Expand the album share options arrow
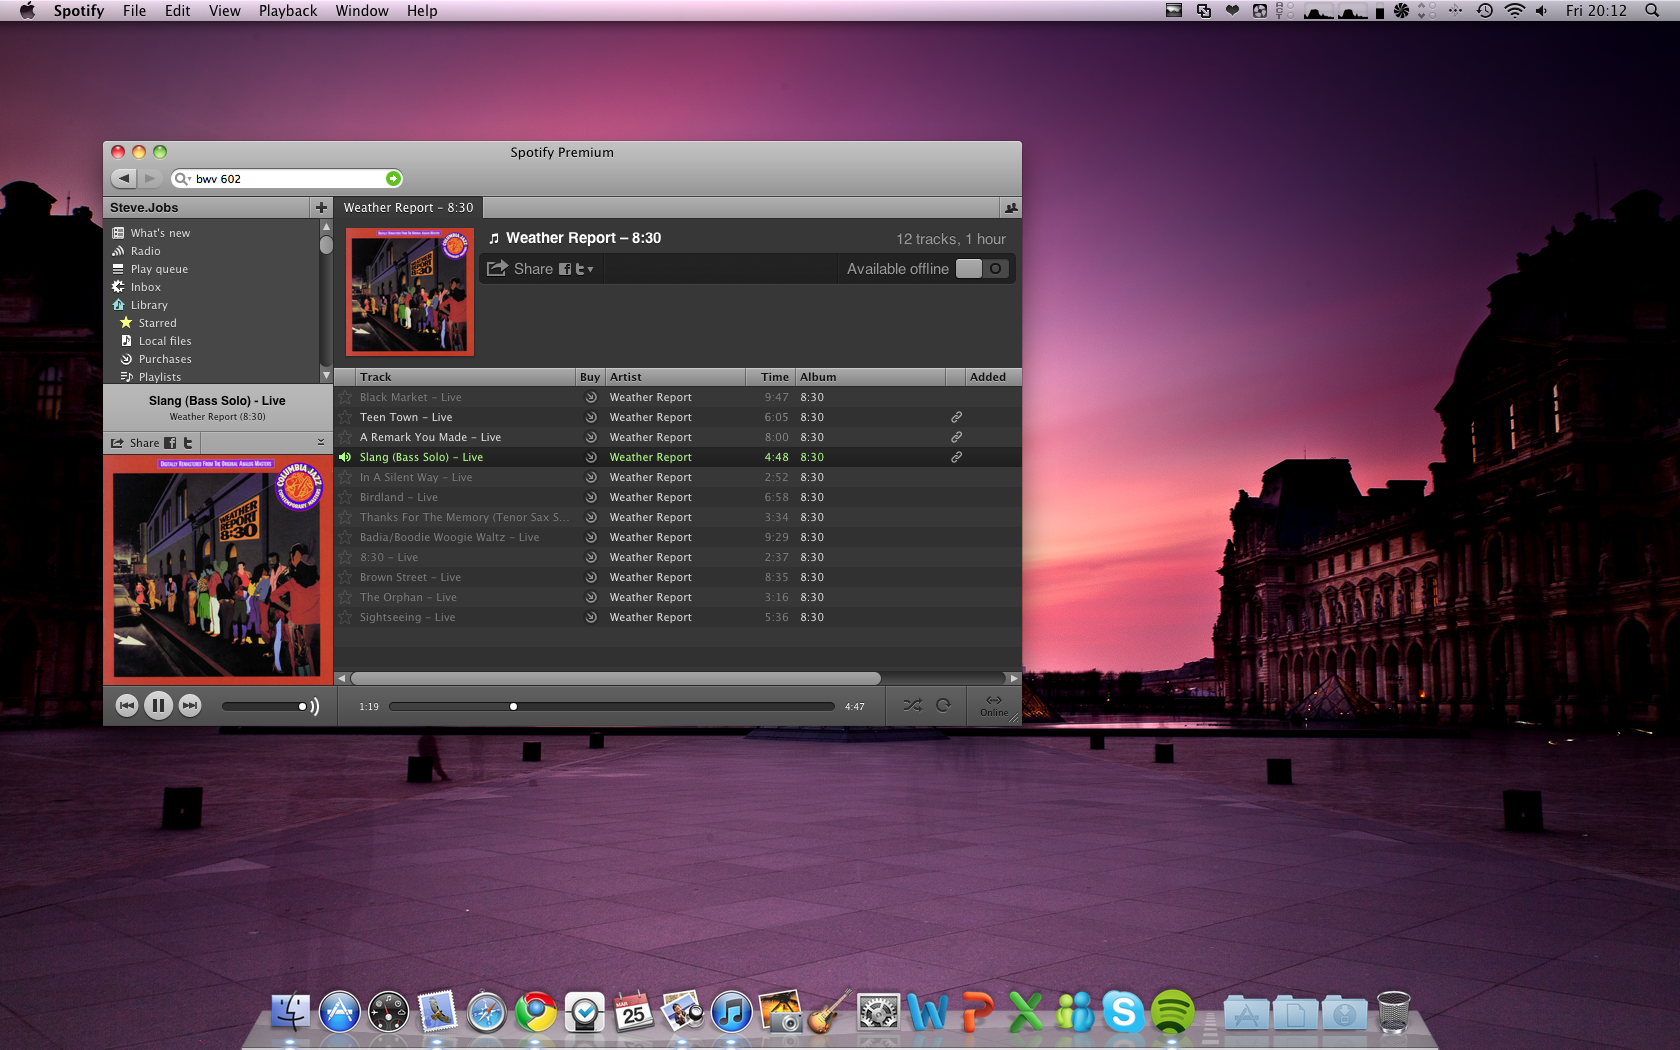 click(x=590, y=269)
